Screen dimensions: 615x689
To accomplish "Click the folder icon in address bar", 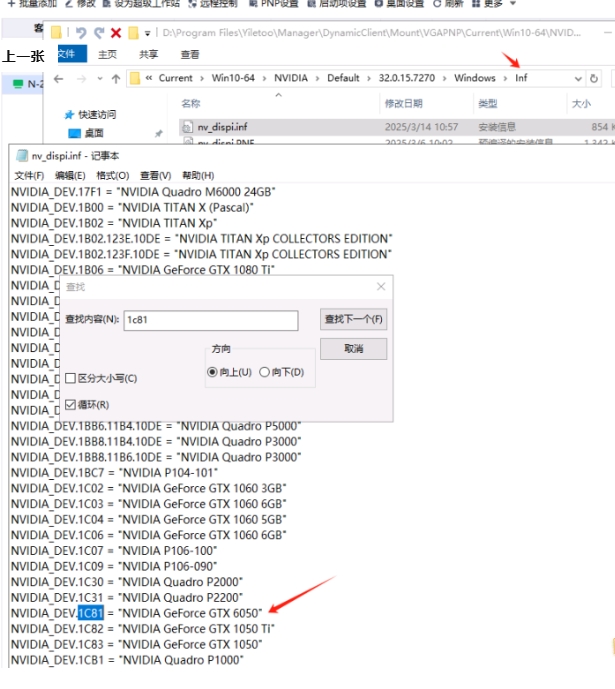I will click(135, 78).
